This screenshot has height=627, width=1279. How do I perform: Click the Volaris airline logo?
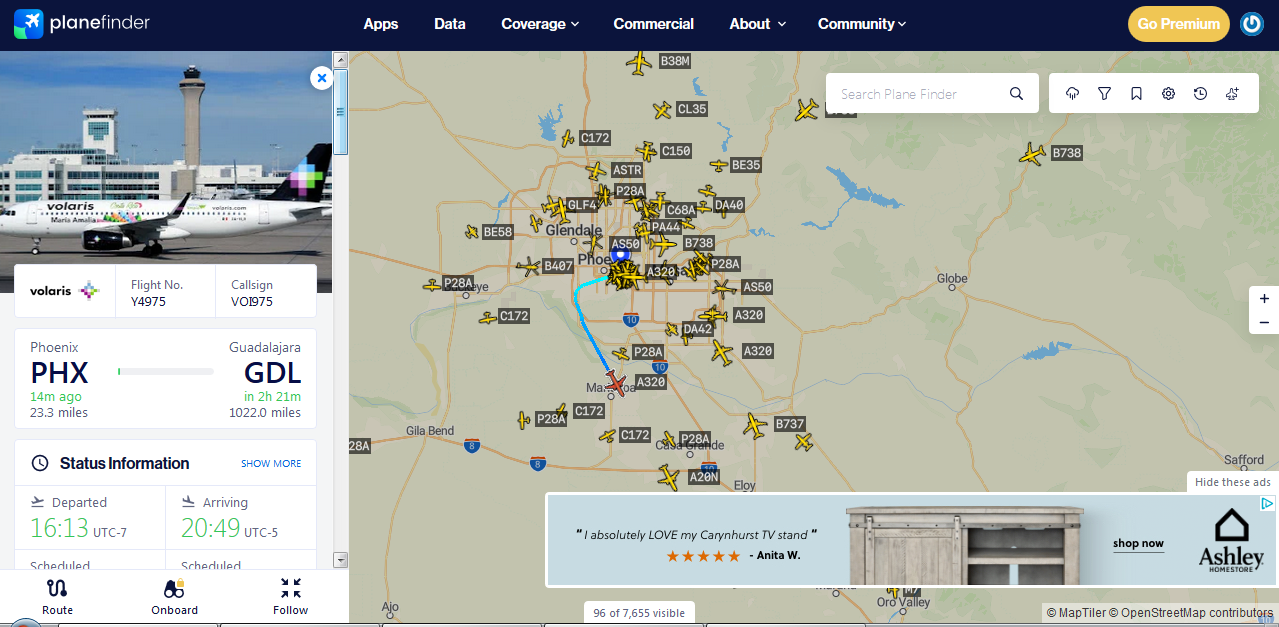(65, 291)
